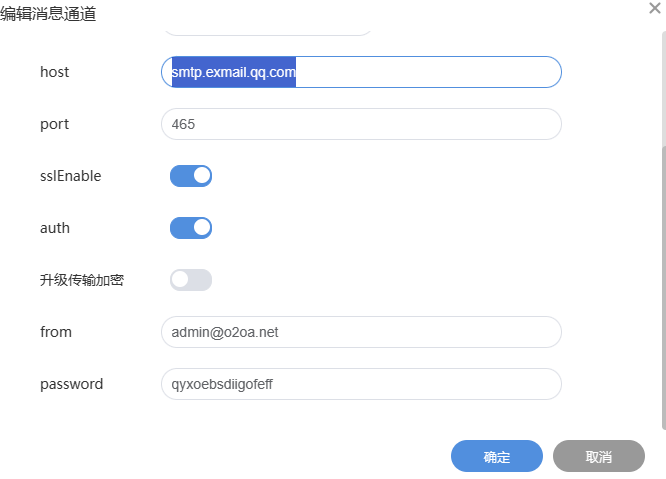Click into the password input field
The width and height of the screenshot is (666, 479).
point(360,384)
